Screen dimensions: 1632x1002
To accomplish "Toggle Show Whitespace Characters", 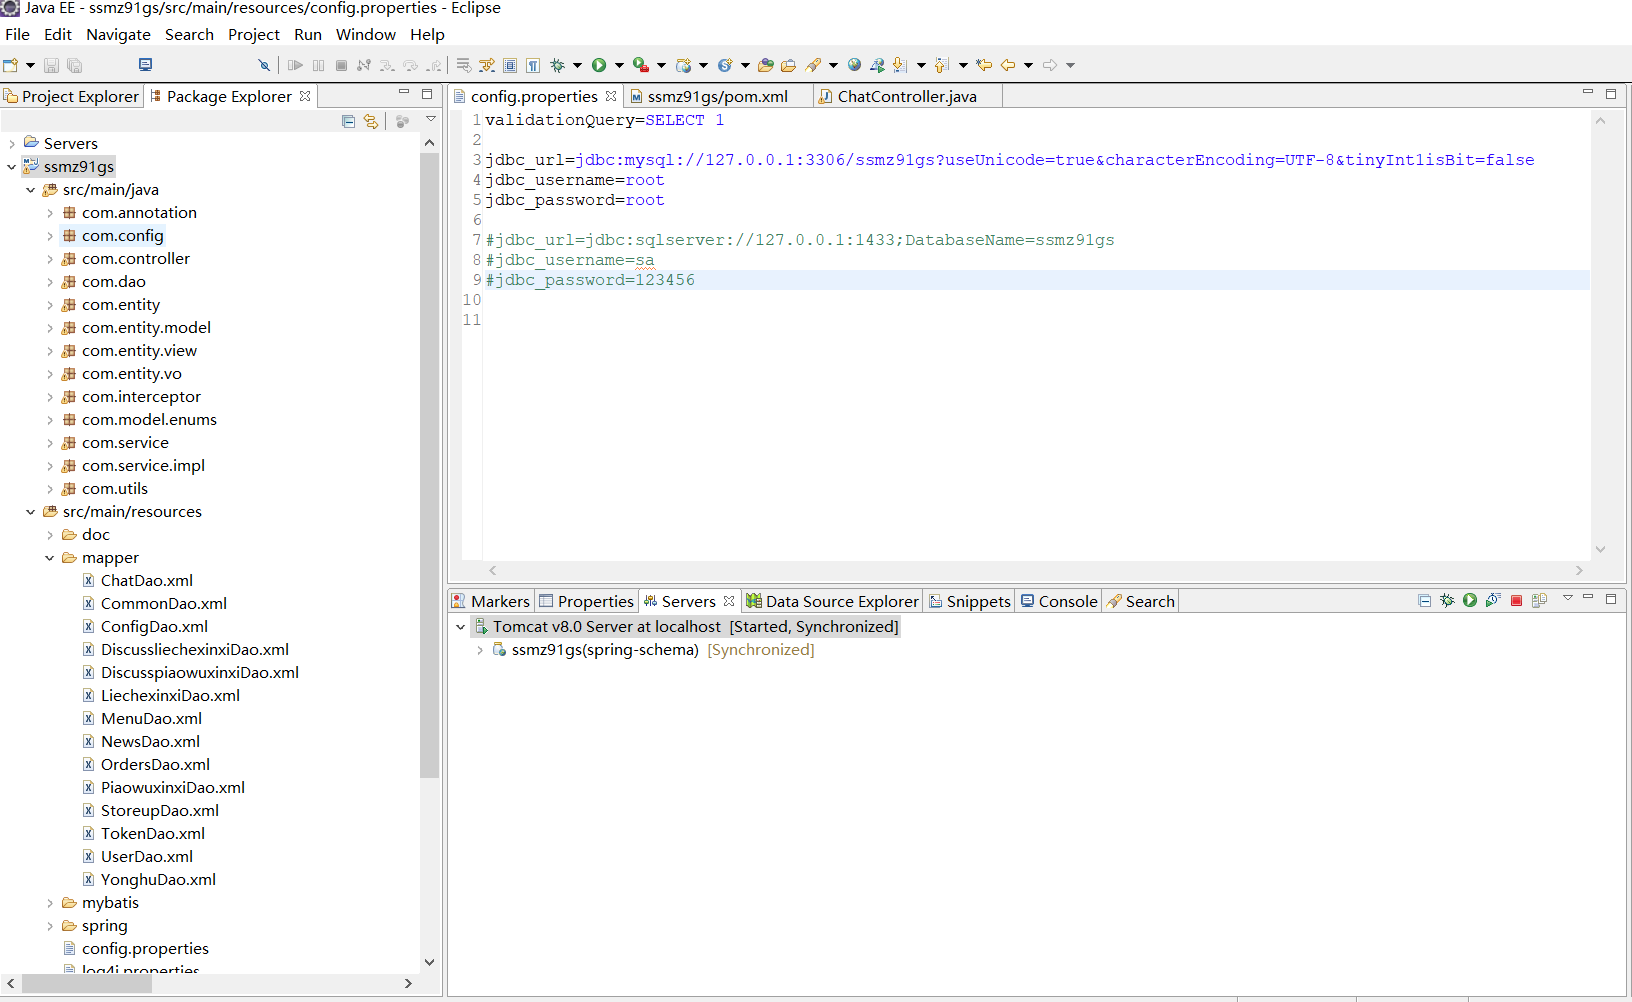I will point(533,65).
